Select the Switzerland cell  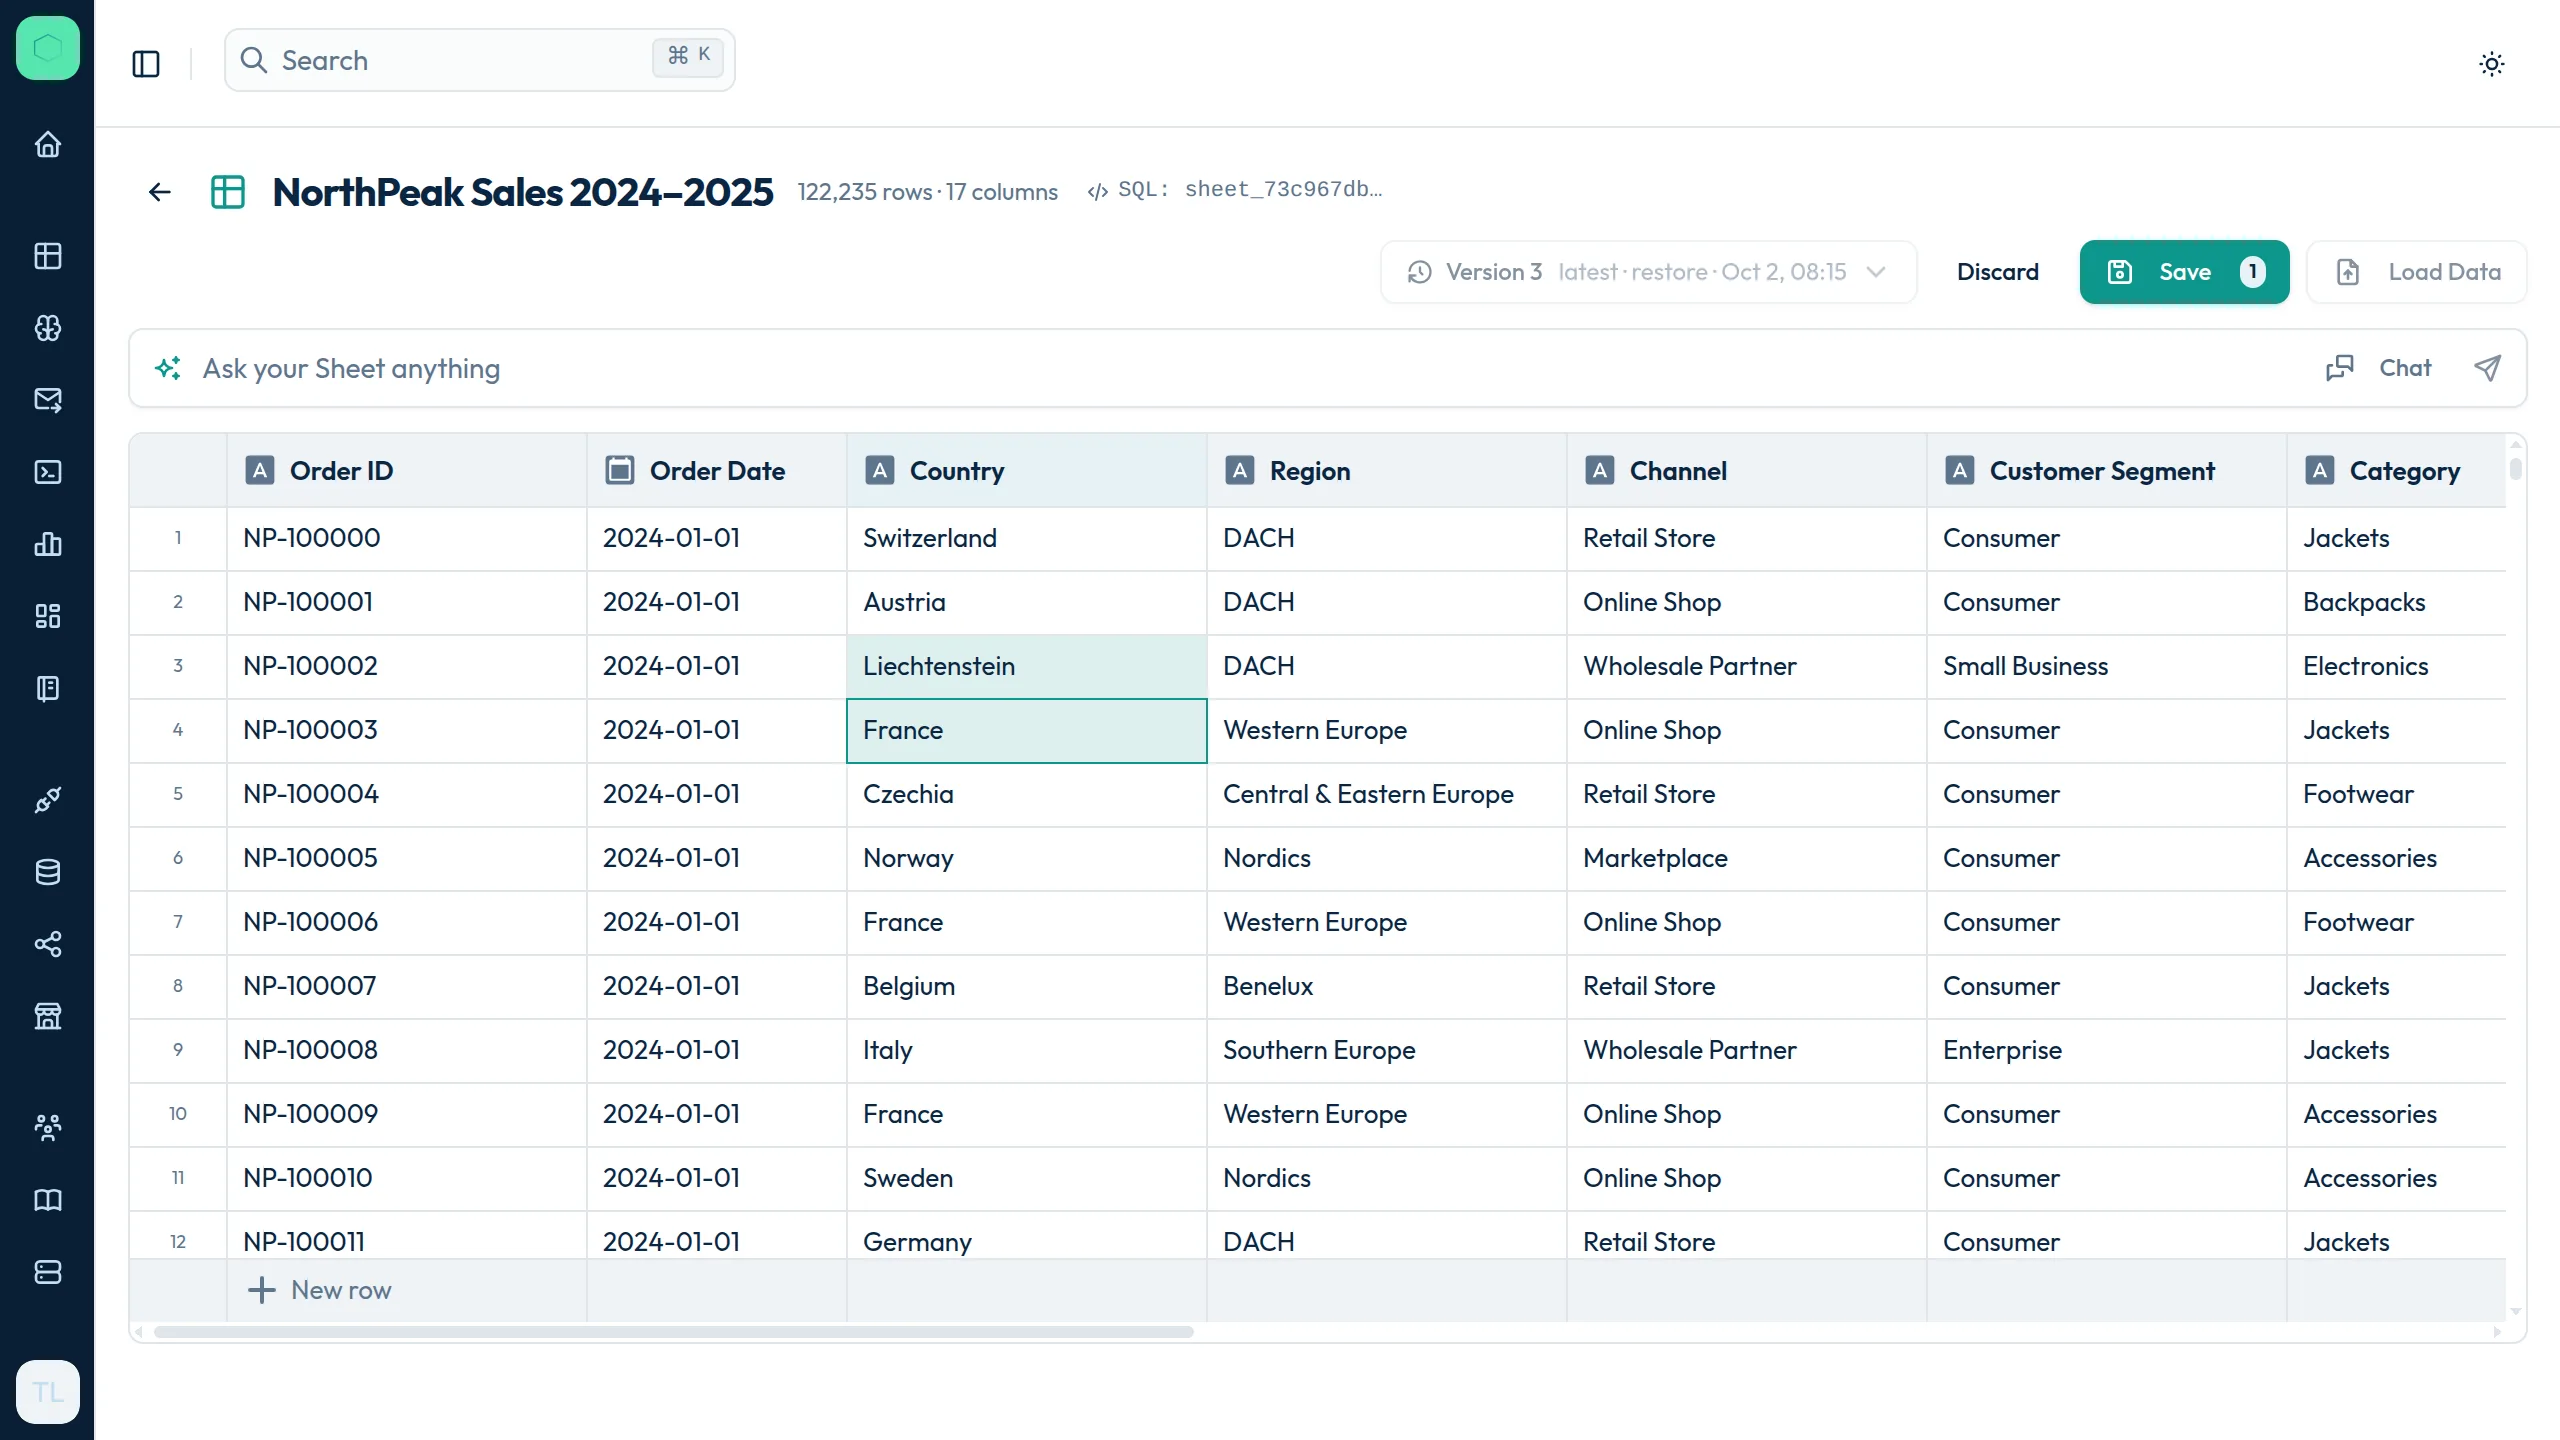pyautogui.click(x=1027, y=538)
